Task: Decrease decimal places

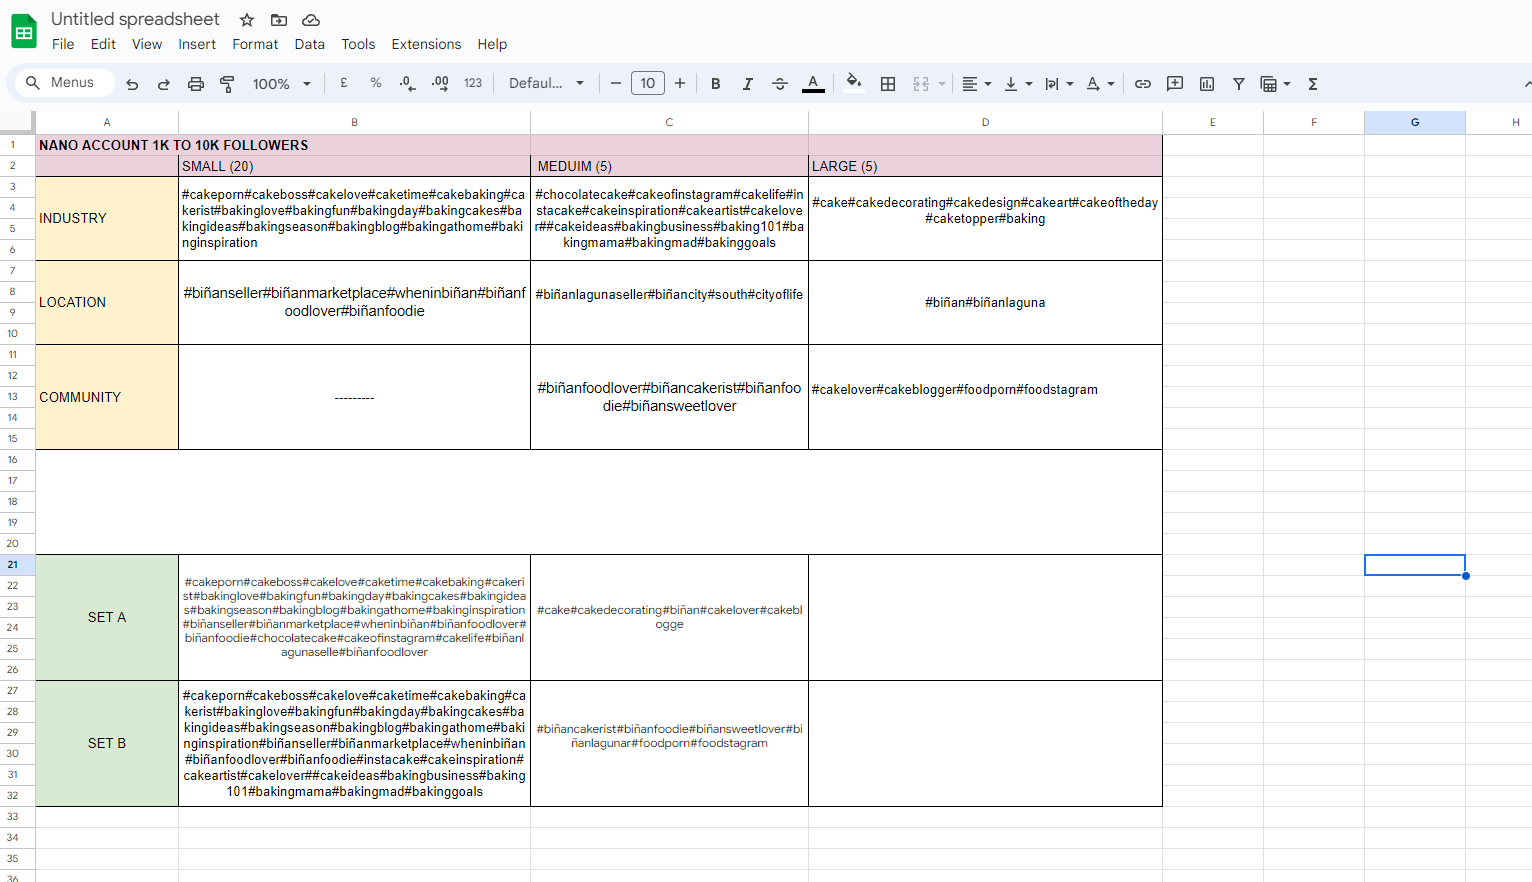Action: point(408,84)
